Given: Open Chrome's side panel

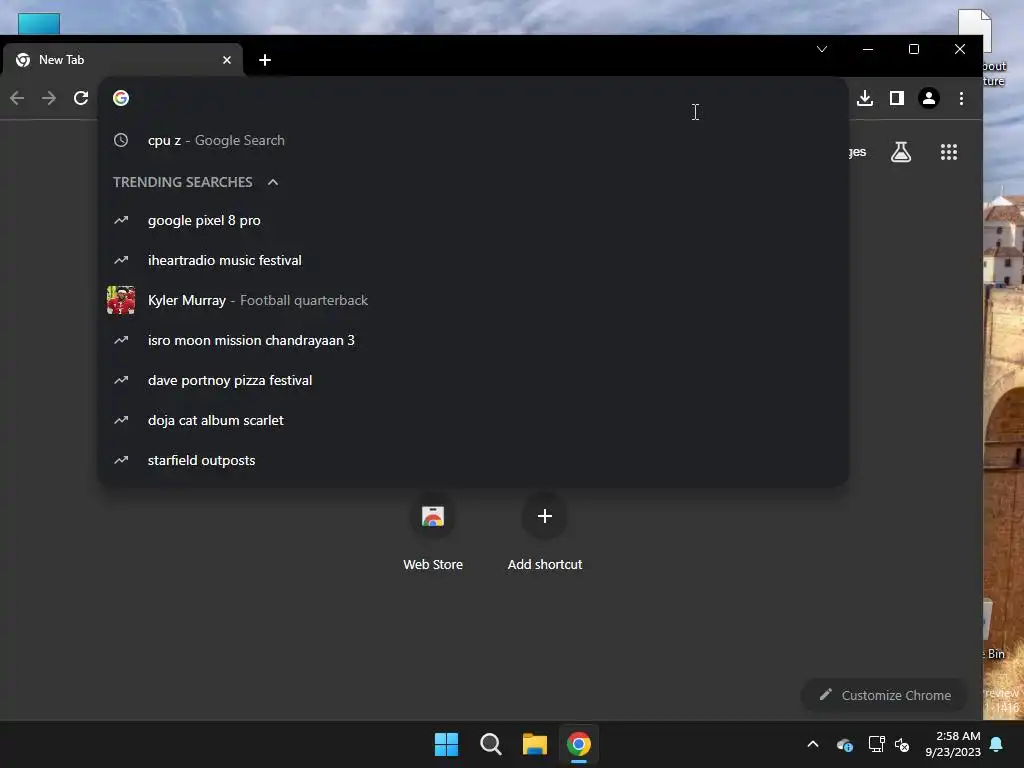Looking at the screenshot, I should pyautogui.click(x=897, y=98).
